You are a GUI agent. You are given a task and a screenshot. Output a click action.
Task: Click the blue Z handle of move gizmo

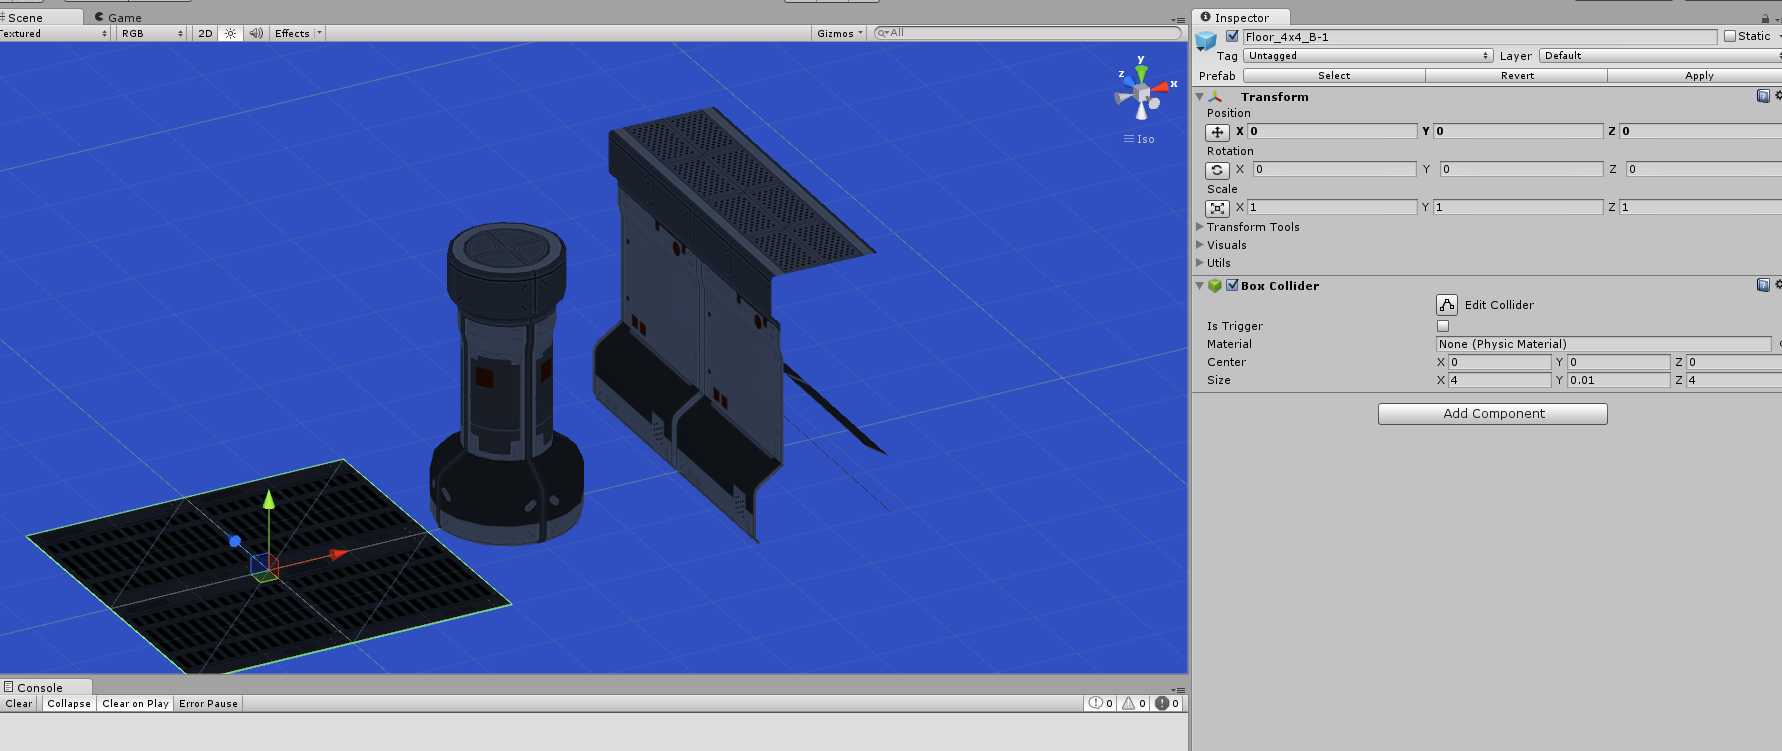tap(235, 541)
